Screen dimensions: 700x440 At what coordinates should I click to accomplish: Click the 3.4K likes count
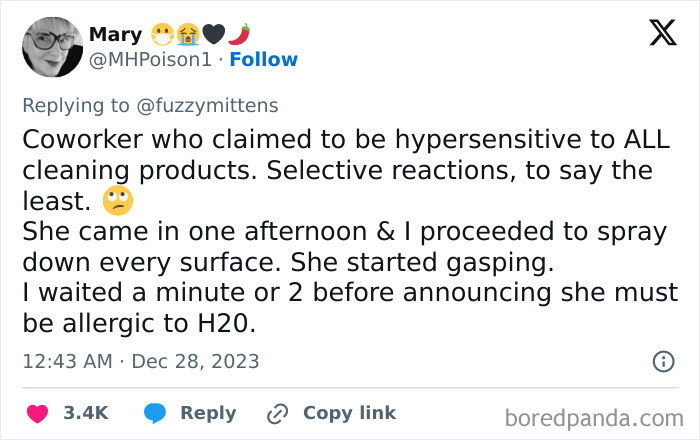point(85,413)
